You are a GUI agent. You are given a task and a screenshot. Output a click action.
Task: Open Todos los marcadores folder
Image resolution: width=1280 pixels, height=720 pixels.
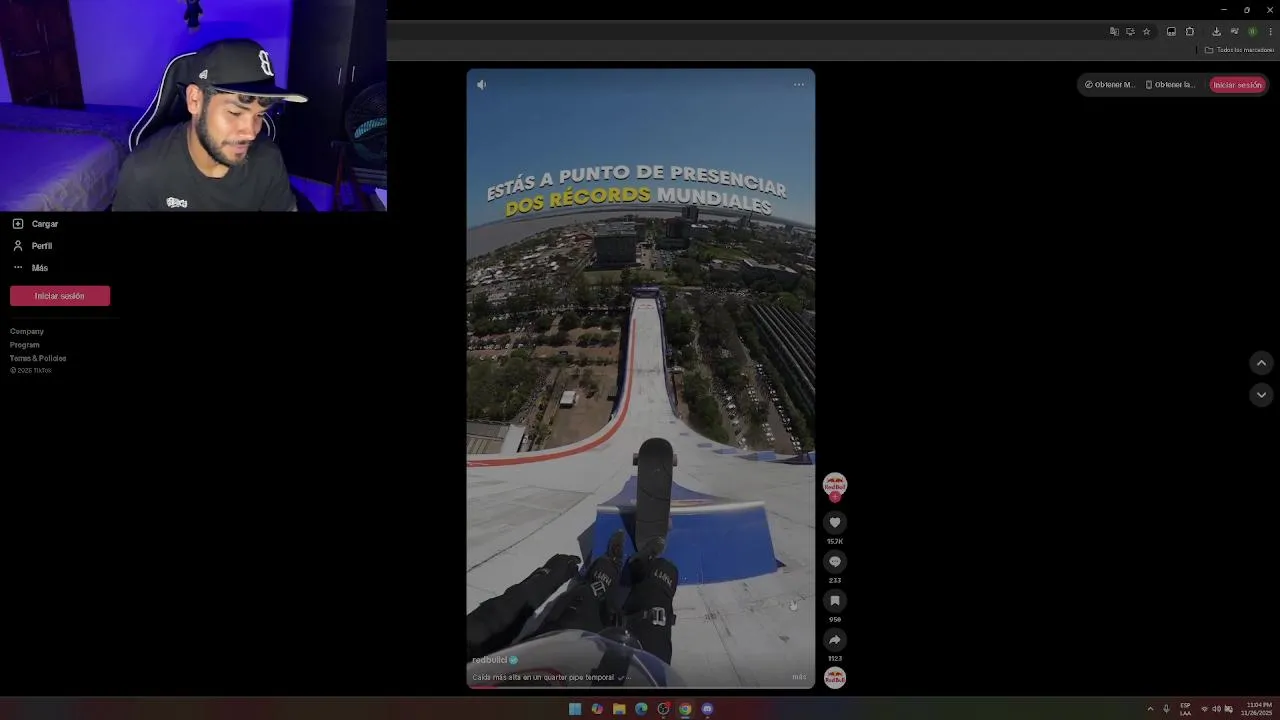click(x=1239, y=50)
